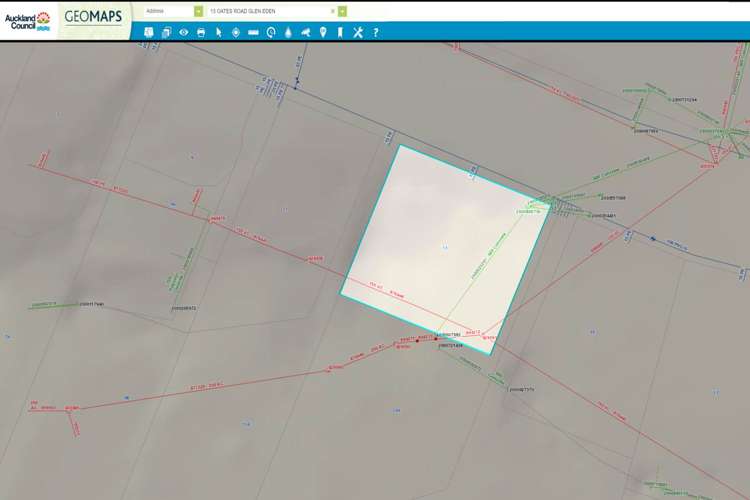
Task: Clear the search text with the X
Action: [x=332, y=11]
